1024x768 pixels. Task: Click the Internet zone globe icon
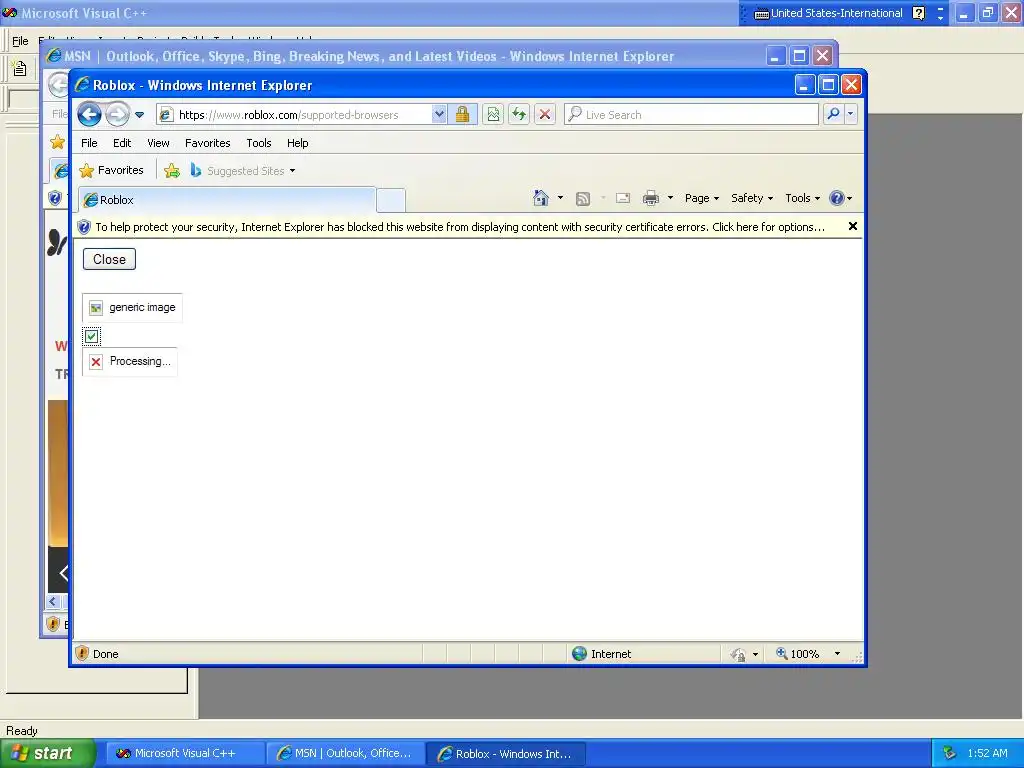click(579, 654)
